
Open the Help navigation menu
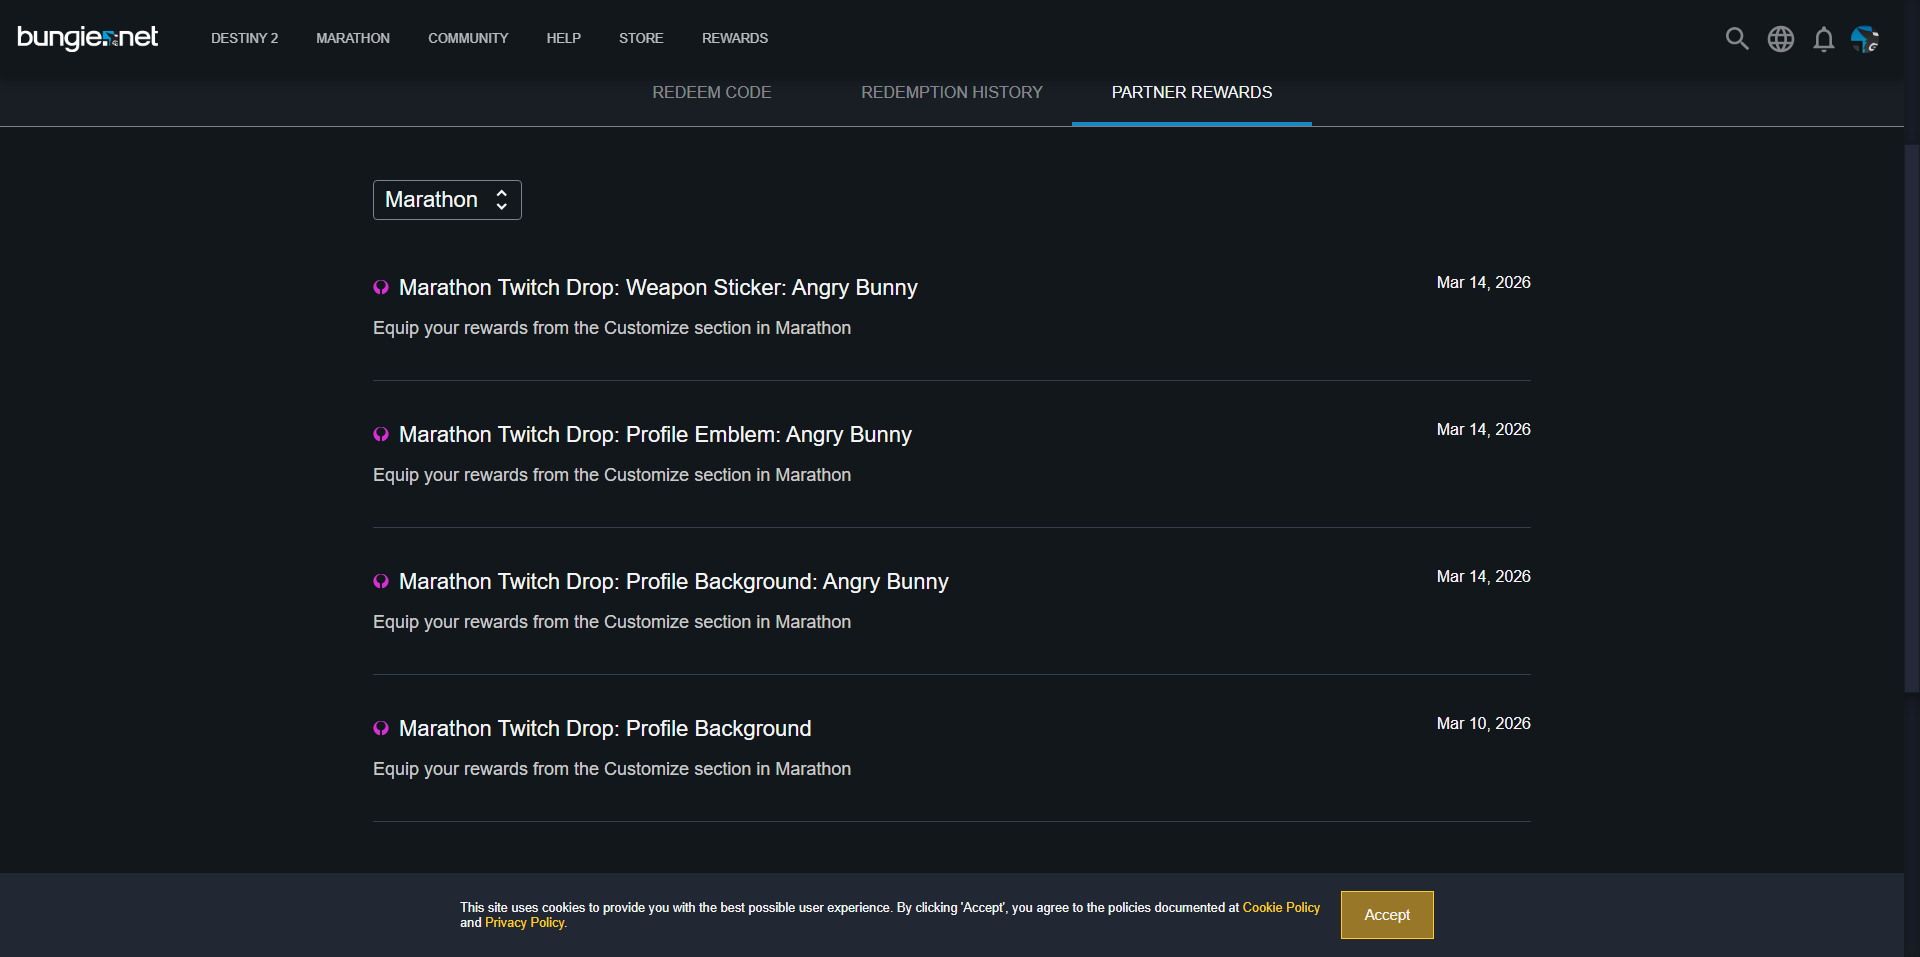[x=563, y=38]
